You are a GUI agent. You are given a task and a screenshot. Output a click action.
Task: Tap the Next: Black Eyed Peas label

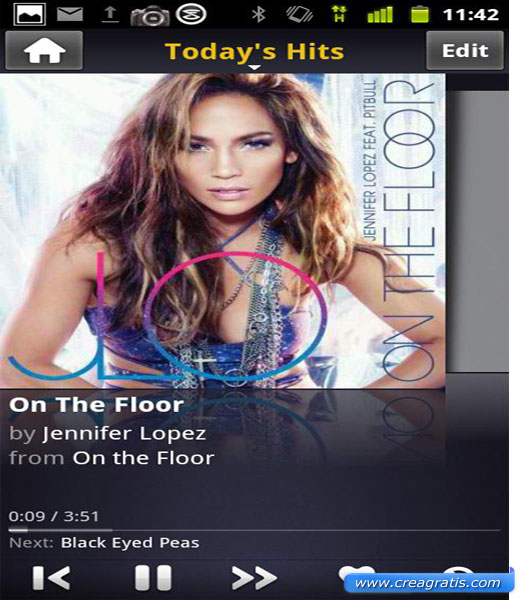(x=104, y=543)
